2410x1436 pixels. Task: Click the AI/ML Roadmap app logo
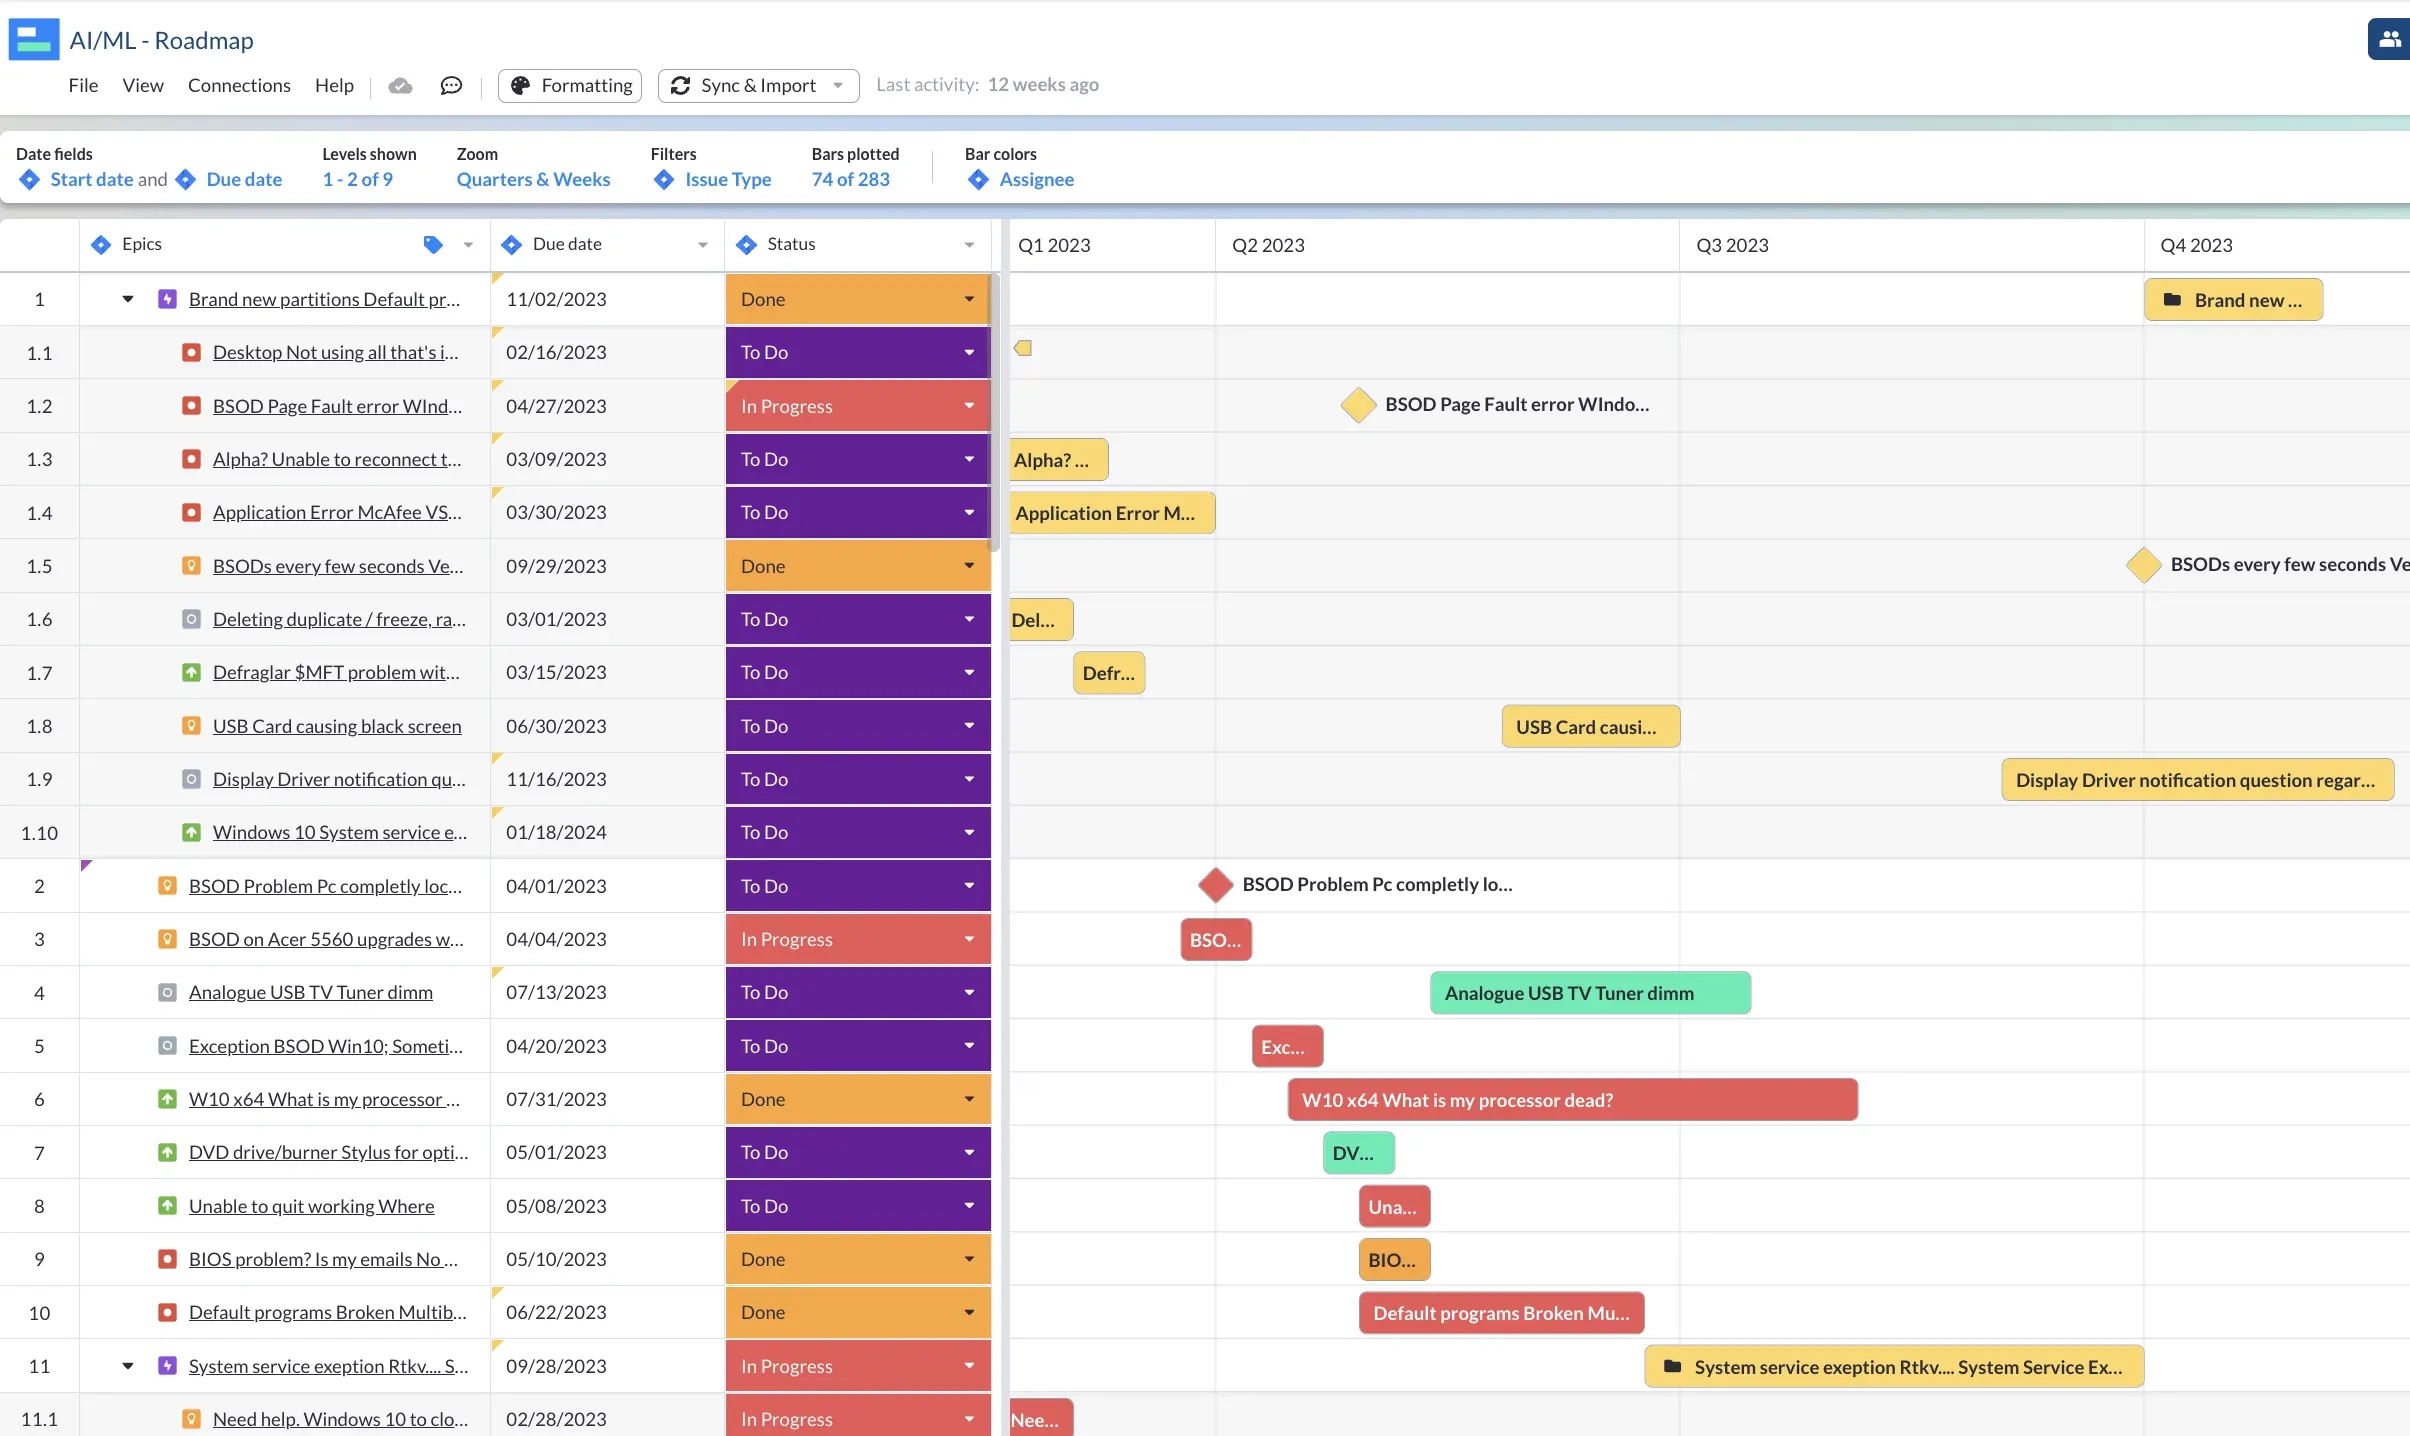pos(34,40)
